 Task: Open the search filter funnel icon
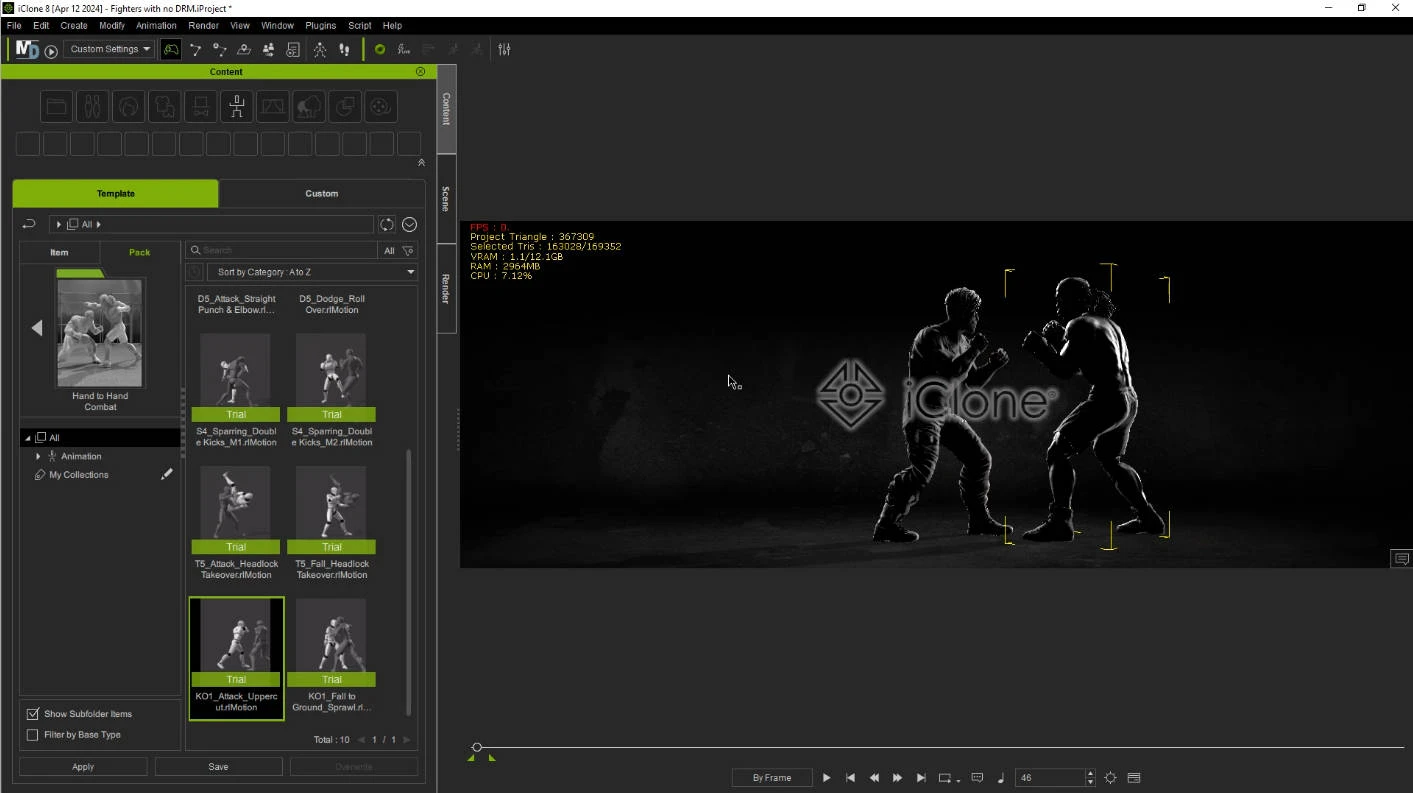pyautogui.click(x=408, y=251)
